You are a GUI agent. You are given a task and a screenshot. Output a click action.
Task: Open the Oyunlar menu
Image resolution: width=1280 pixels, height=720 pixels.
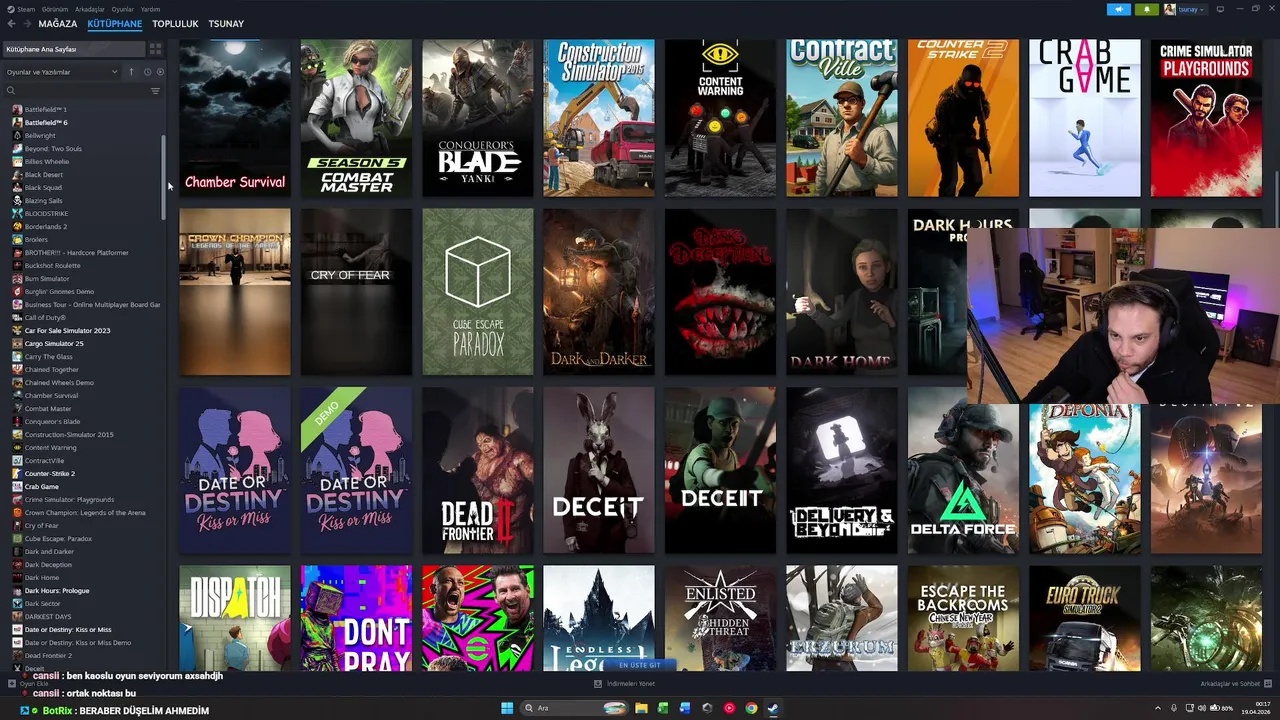[123, 9]
